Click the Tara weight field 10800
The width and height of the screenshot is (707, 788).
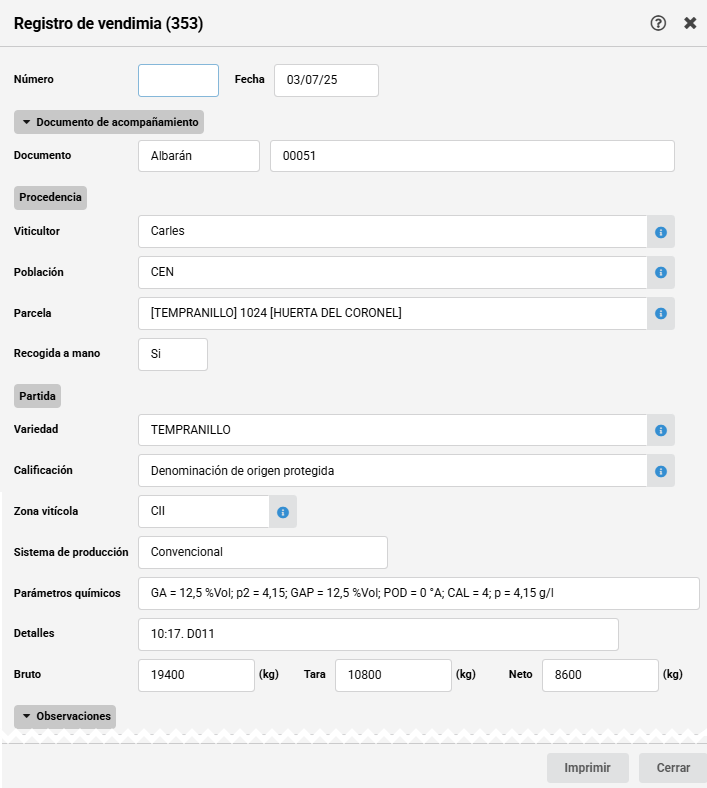tap(393, 675)
